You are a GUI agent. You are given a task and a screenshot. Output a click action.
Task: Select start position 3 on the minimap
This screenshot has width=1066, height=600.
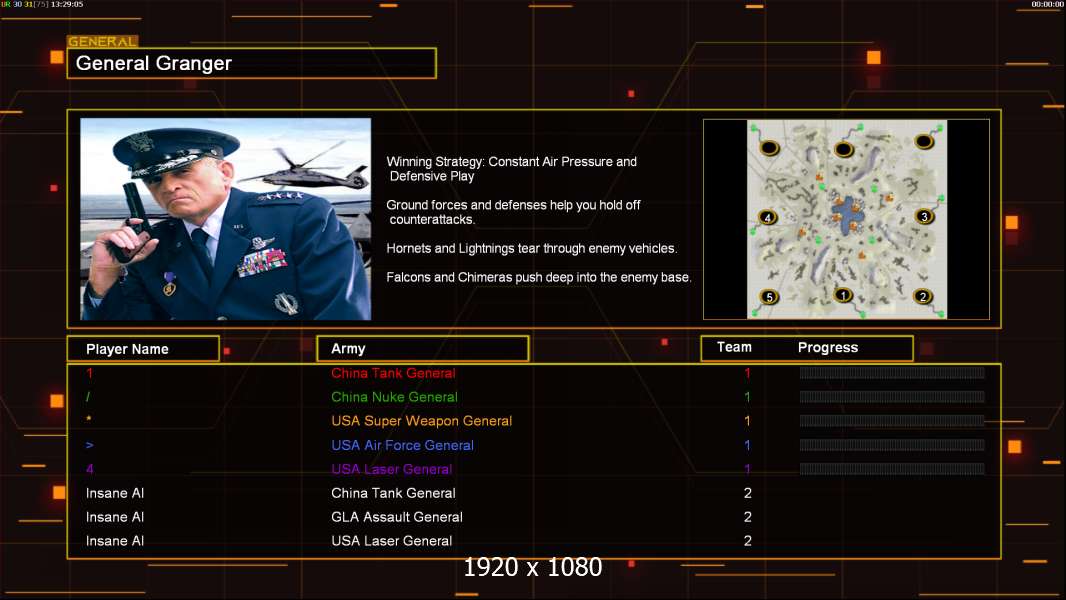pyautogui.click(x=923, y=216)
